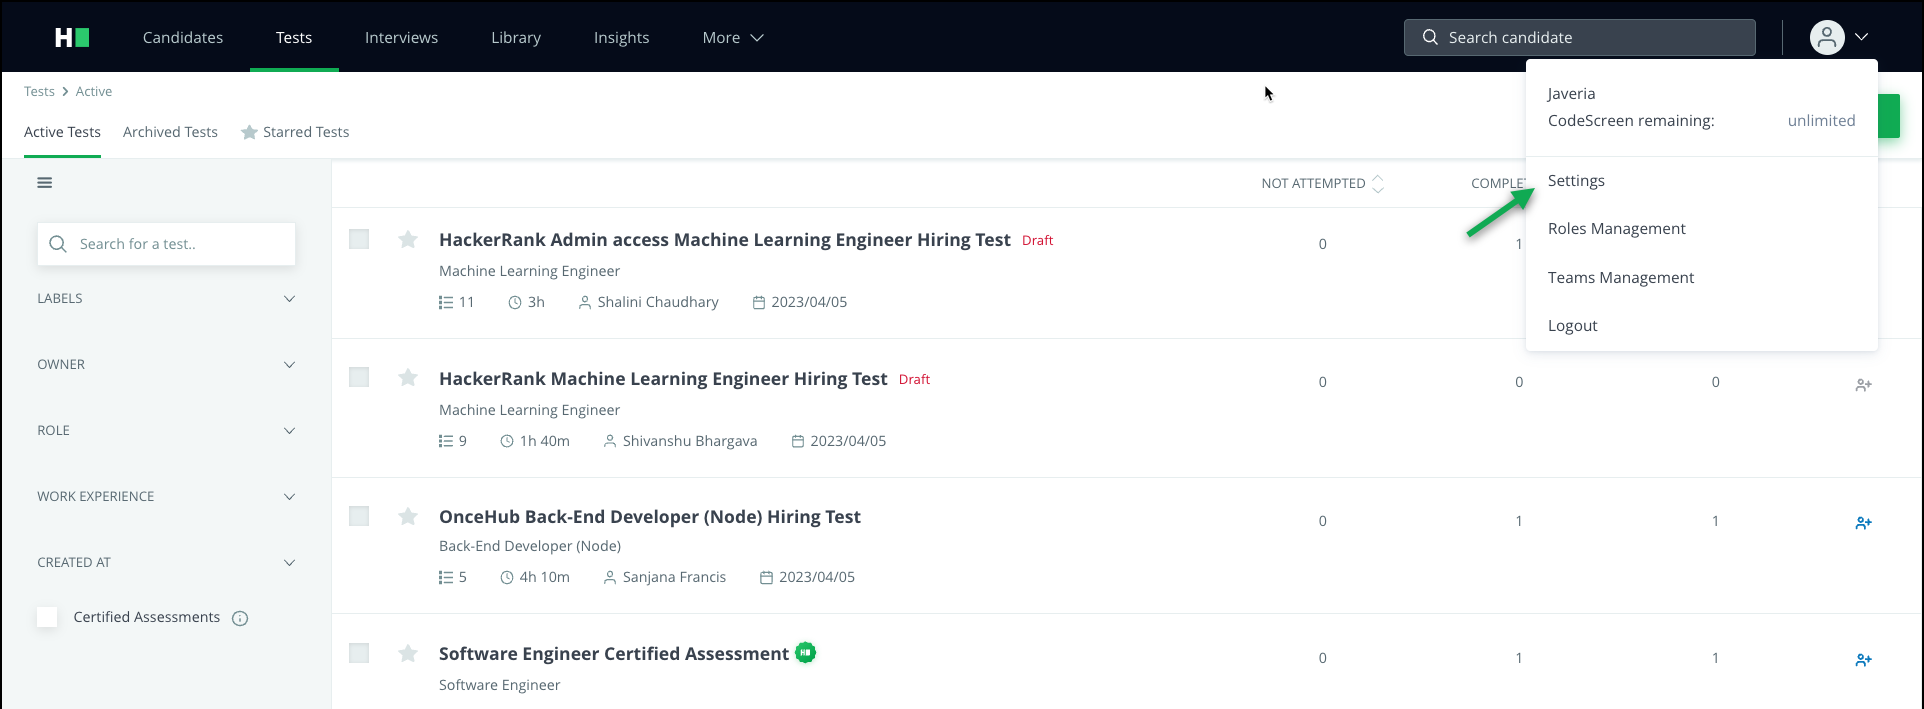This screenshot has height=709, width=1924.
Task: Select checkbox for OneHub Back-End Developer test
Action: coord(359,516)
